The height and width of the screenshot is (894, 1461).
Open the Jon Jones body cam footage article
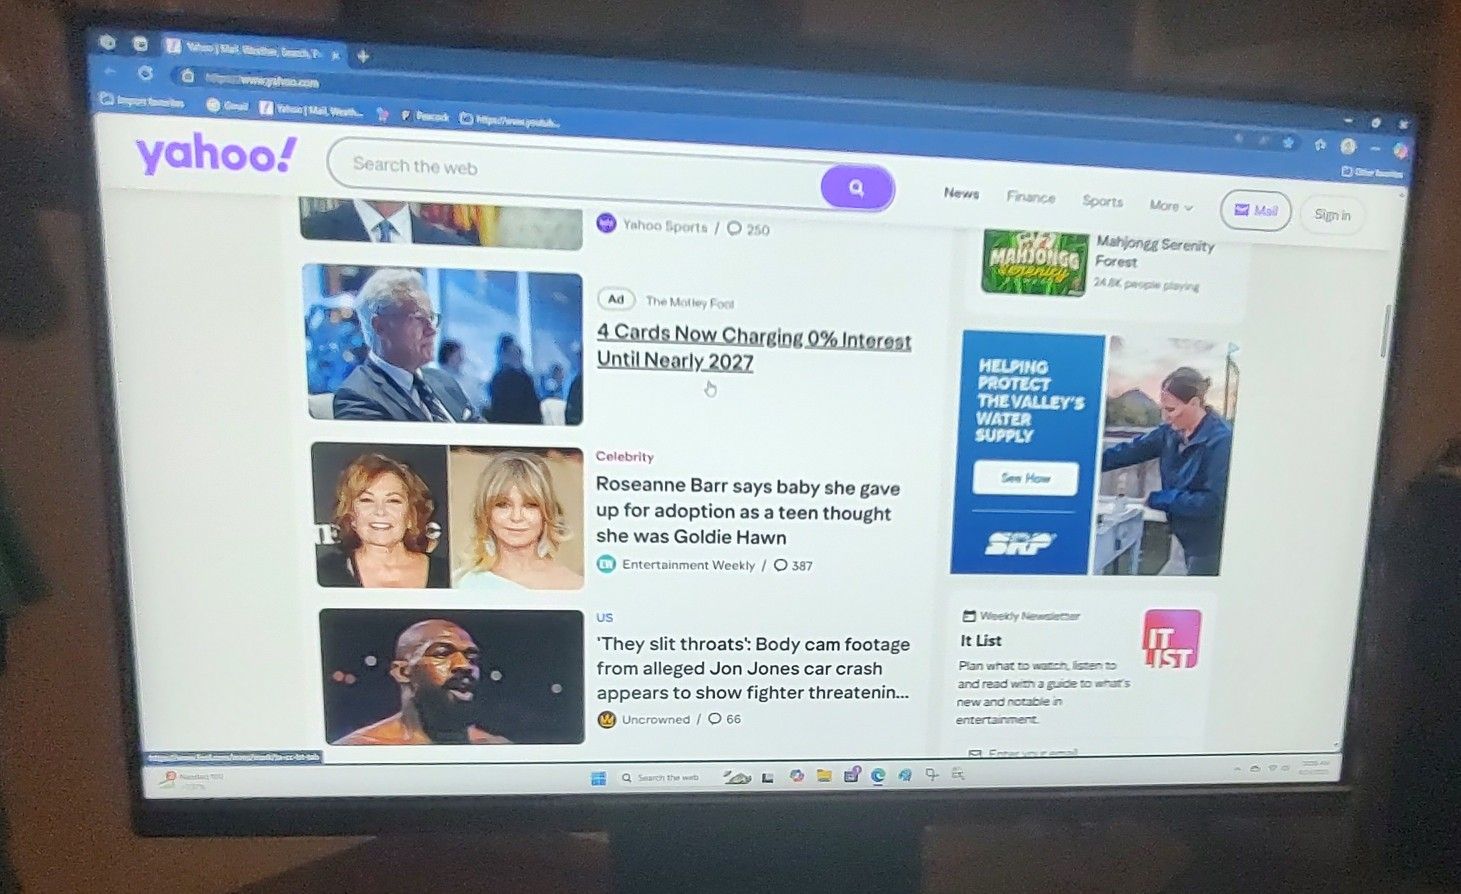point(752,668)
